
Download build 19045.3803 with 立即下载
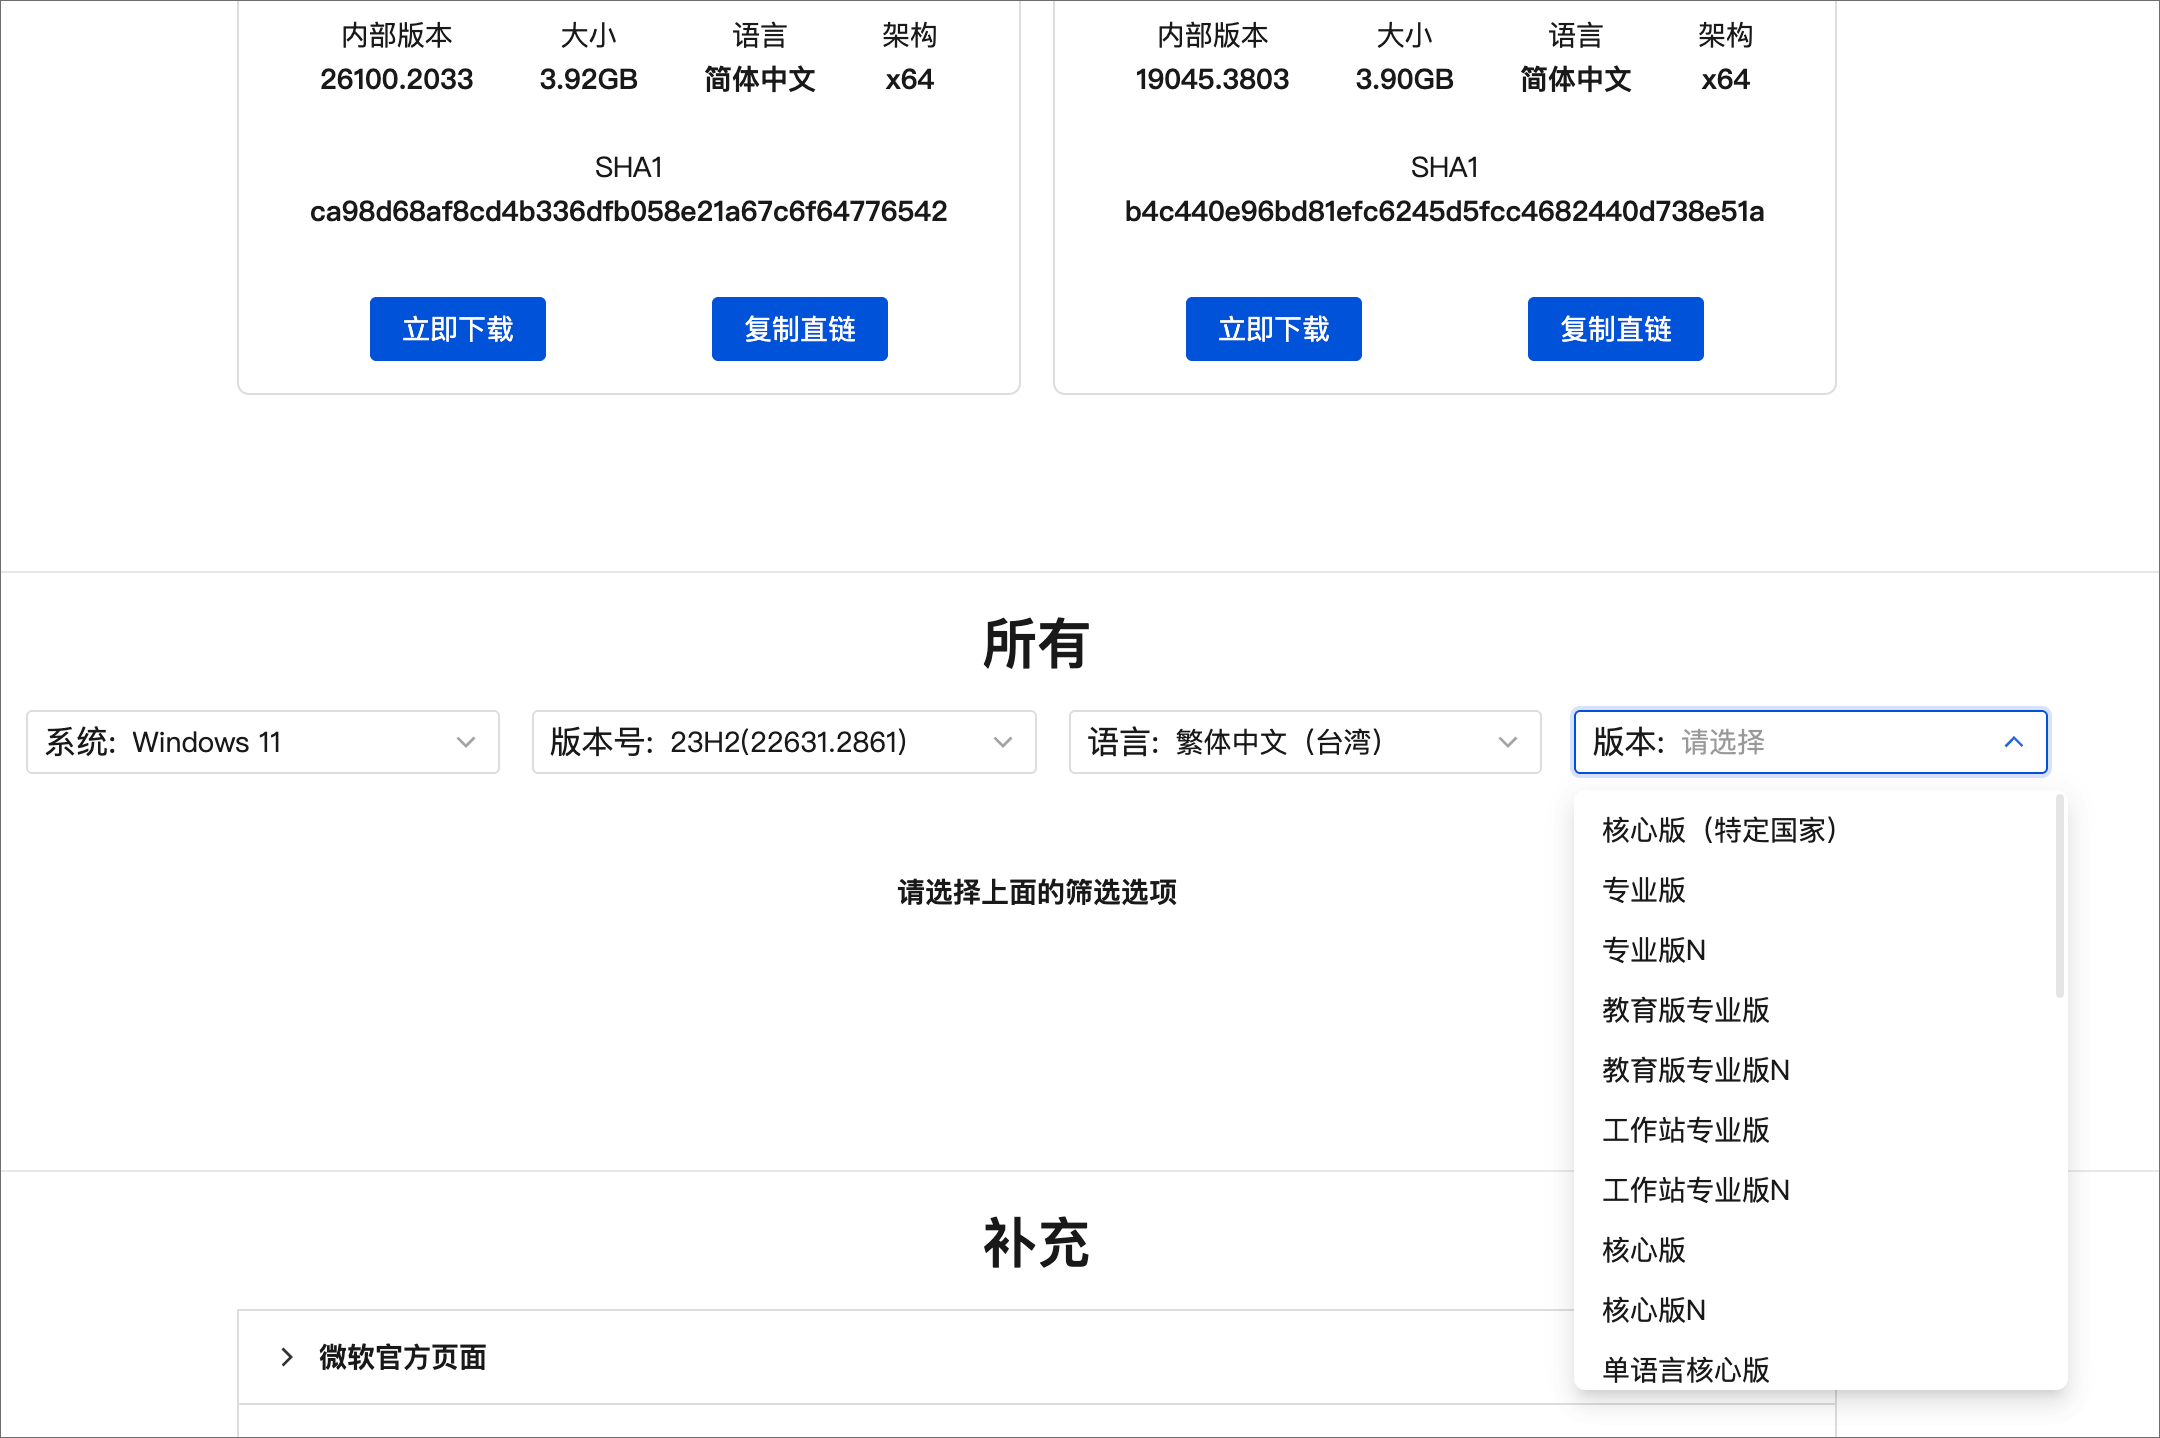click(1273, 329)
